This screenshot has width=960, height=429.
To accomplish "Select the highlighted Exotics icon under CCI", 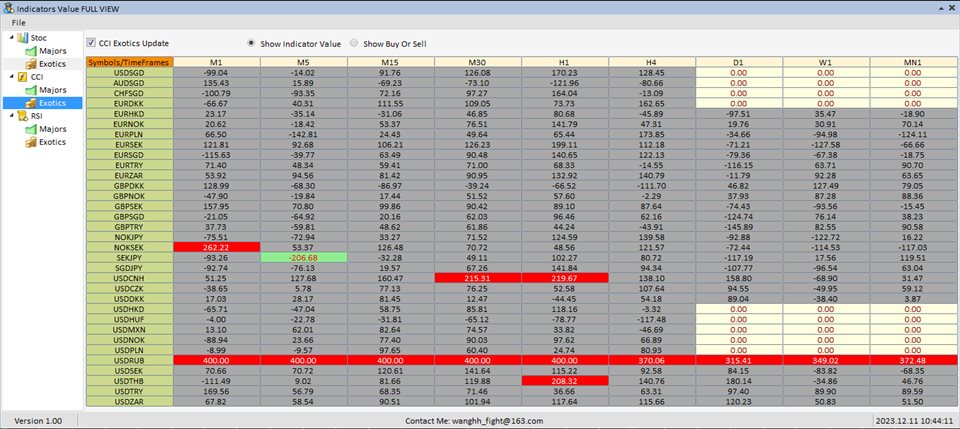I will click(x=31, y=103).
